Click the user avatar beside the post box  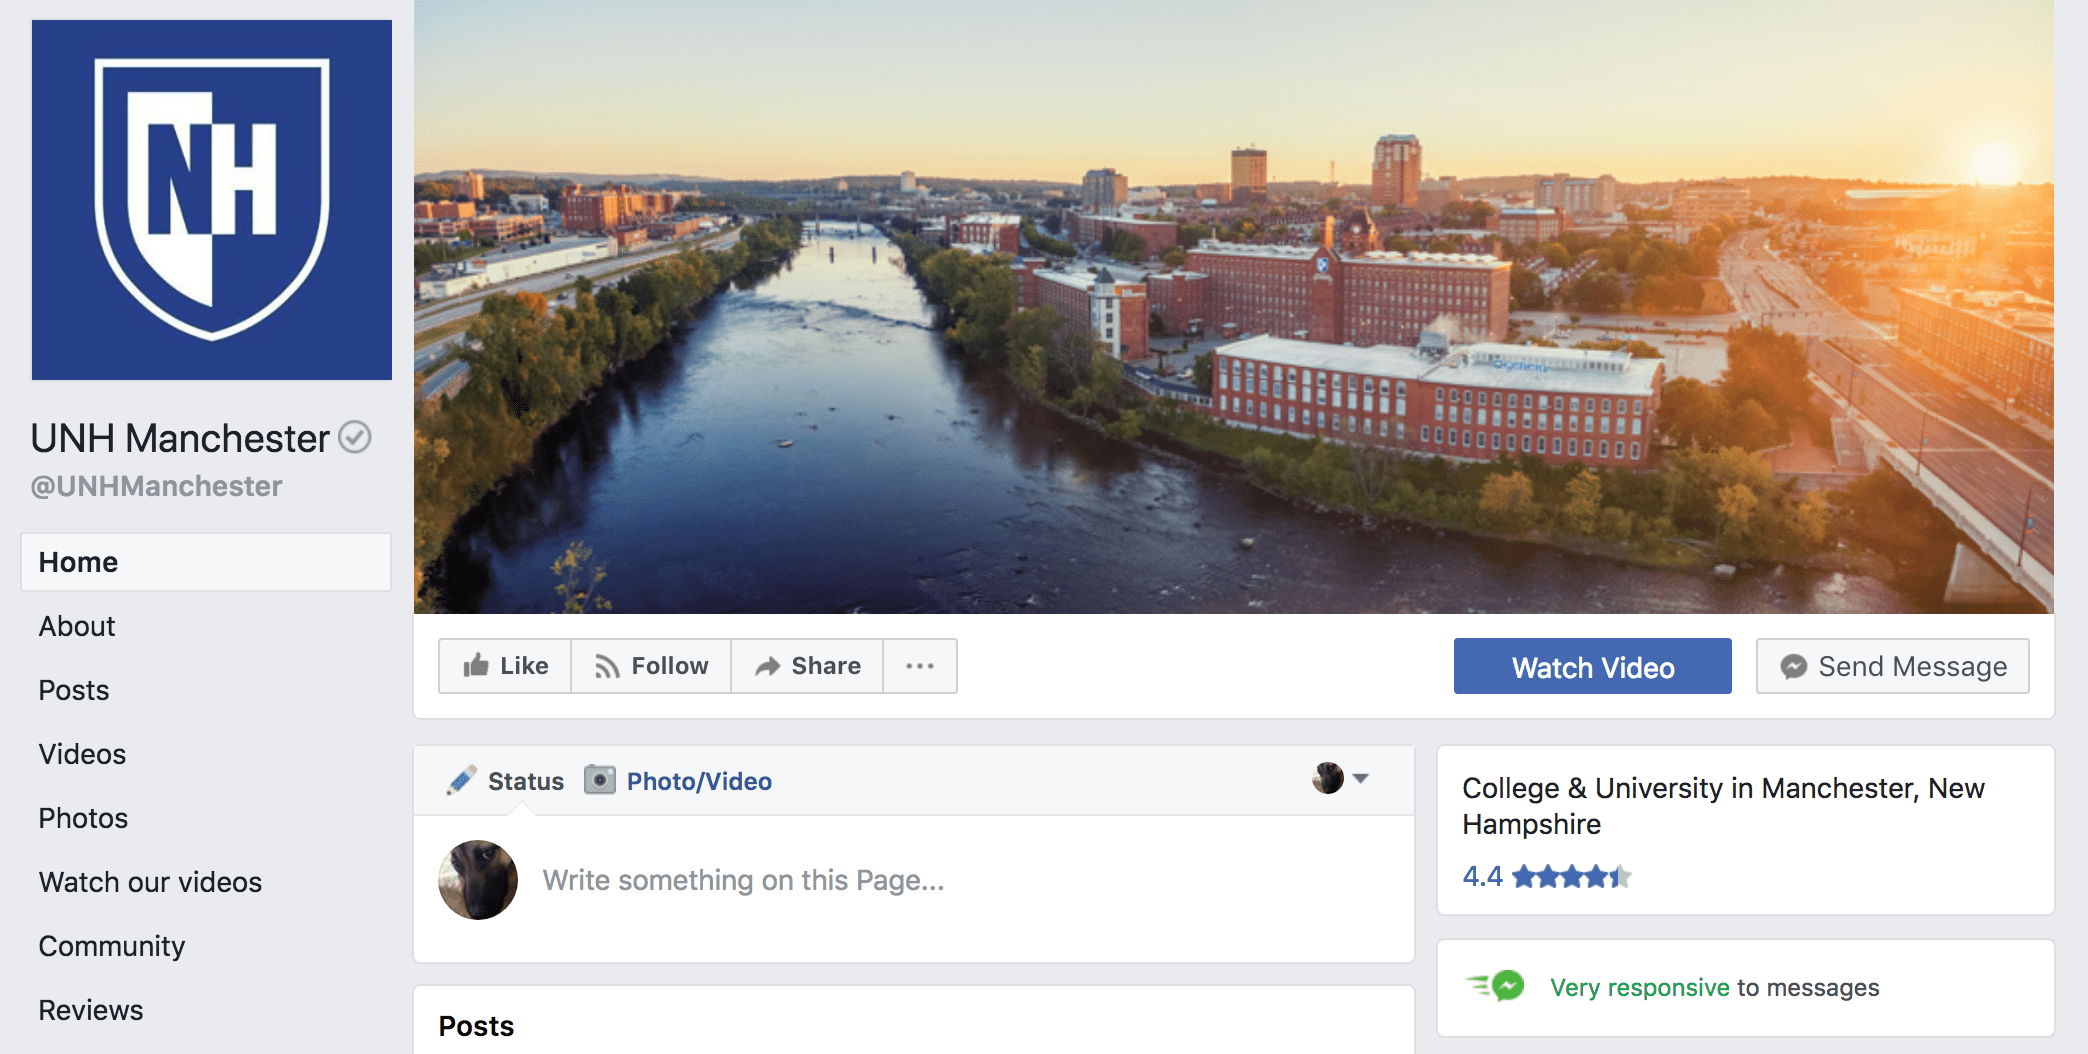478,880
